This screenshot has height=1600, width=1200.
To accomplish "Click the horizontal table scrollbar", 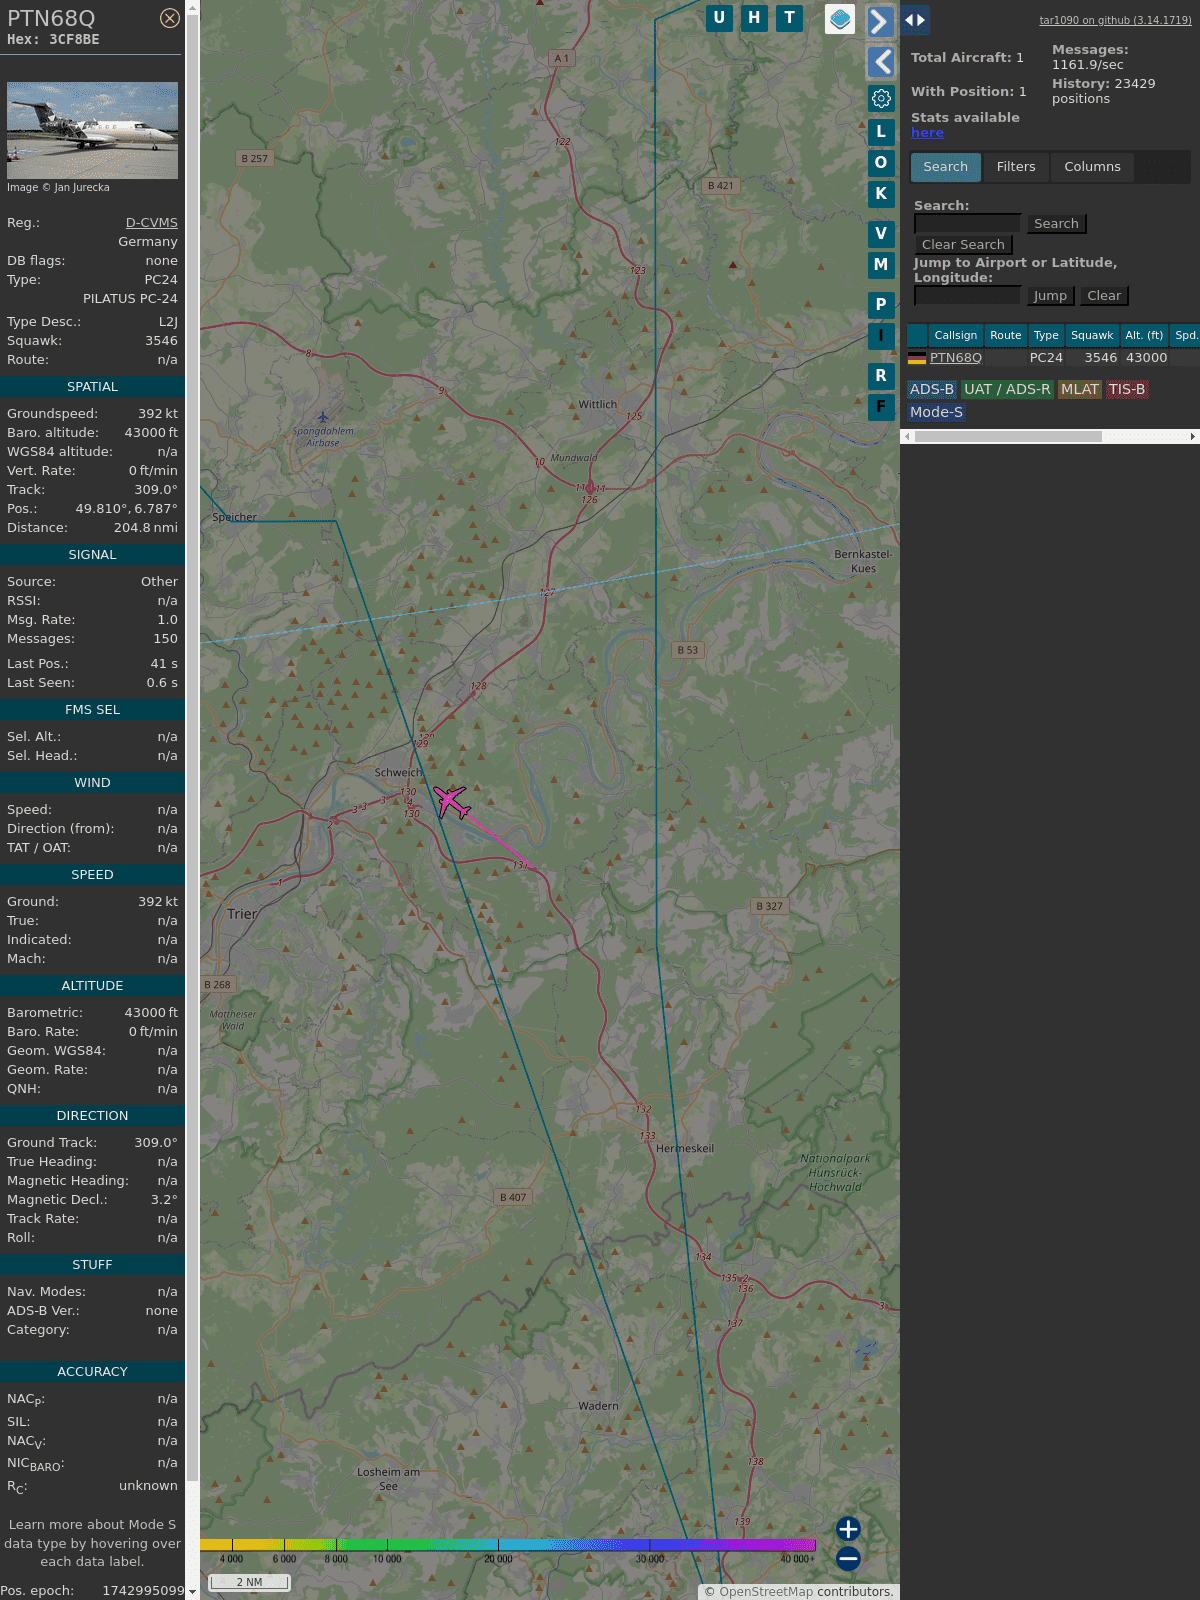I will click(x=1008, y=436).
